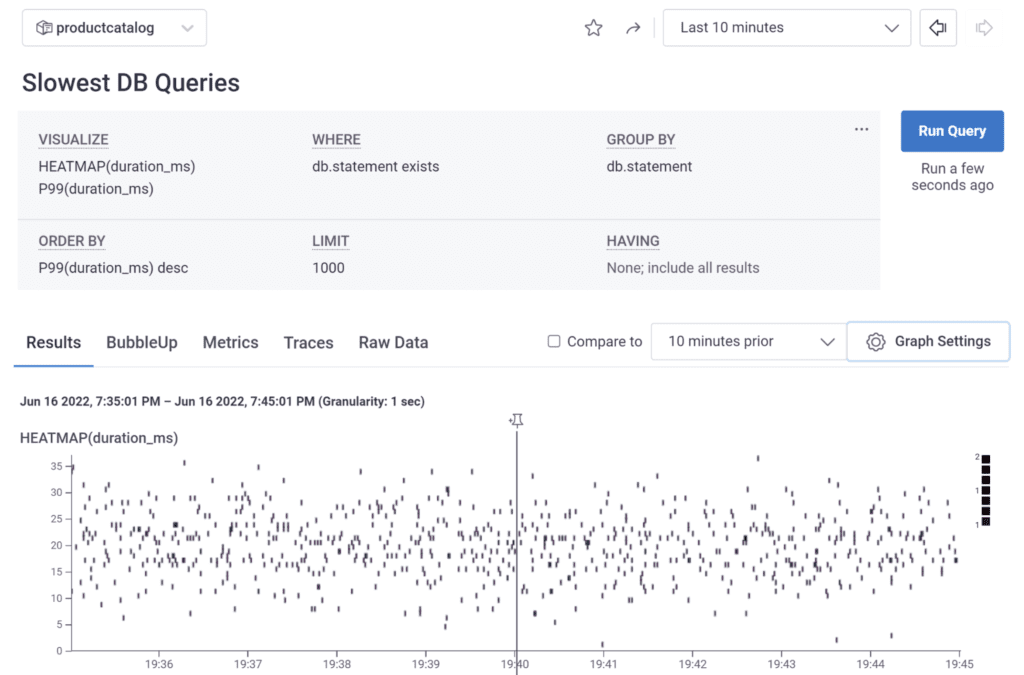
Task: Enable the Compare to checkbox
Action: click(554, 342)
